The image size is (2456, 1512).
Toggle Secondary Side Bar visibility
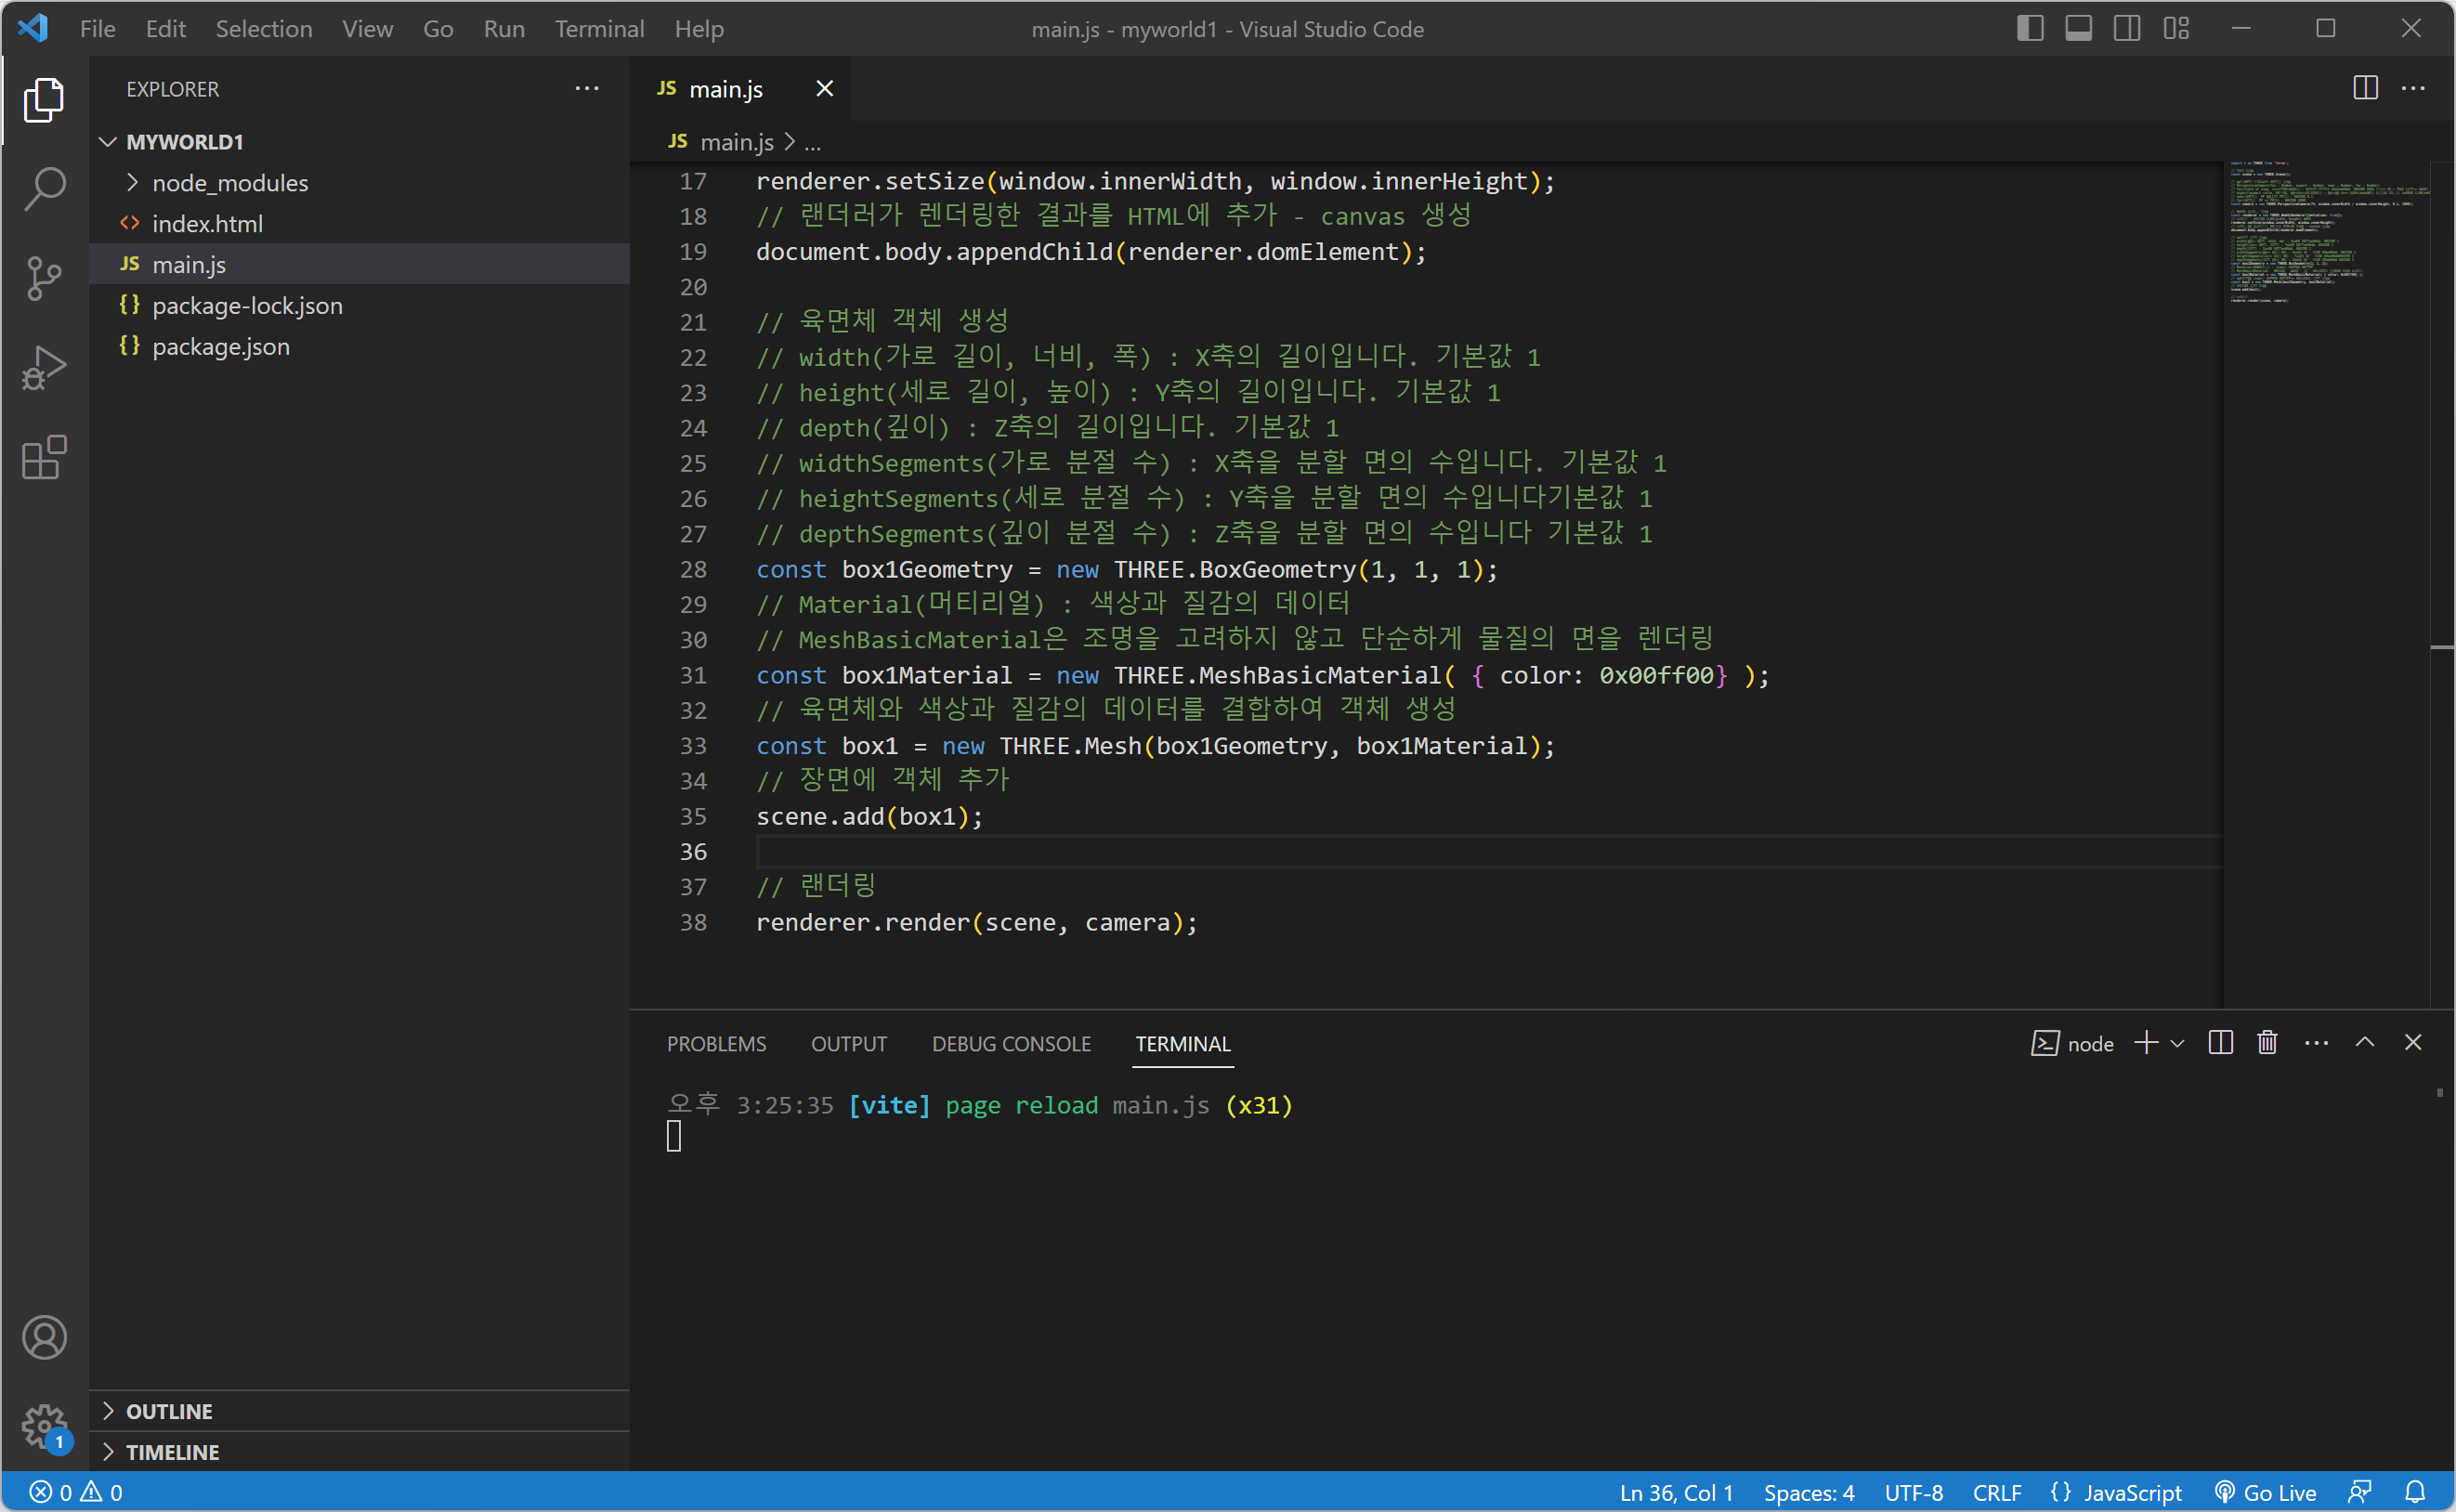(2127, 28)
